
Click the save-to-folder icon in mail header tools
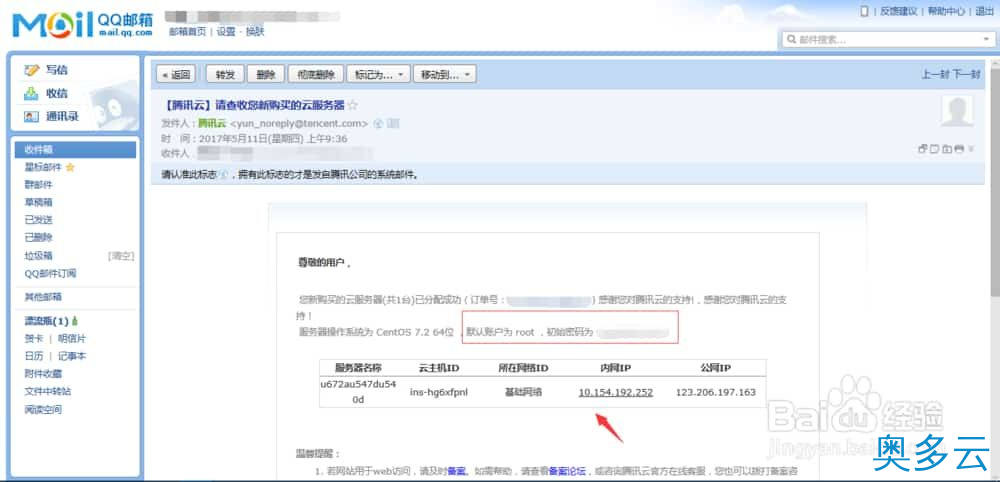pos(947,149)
